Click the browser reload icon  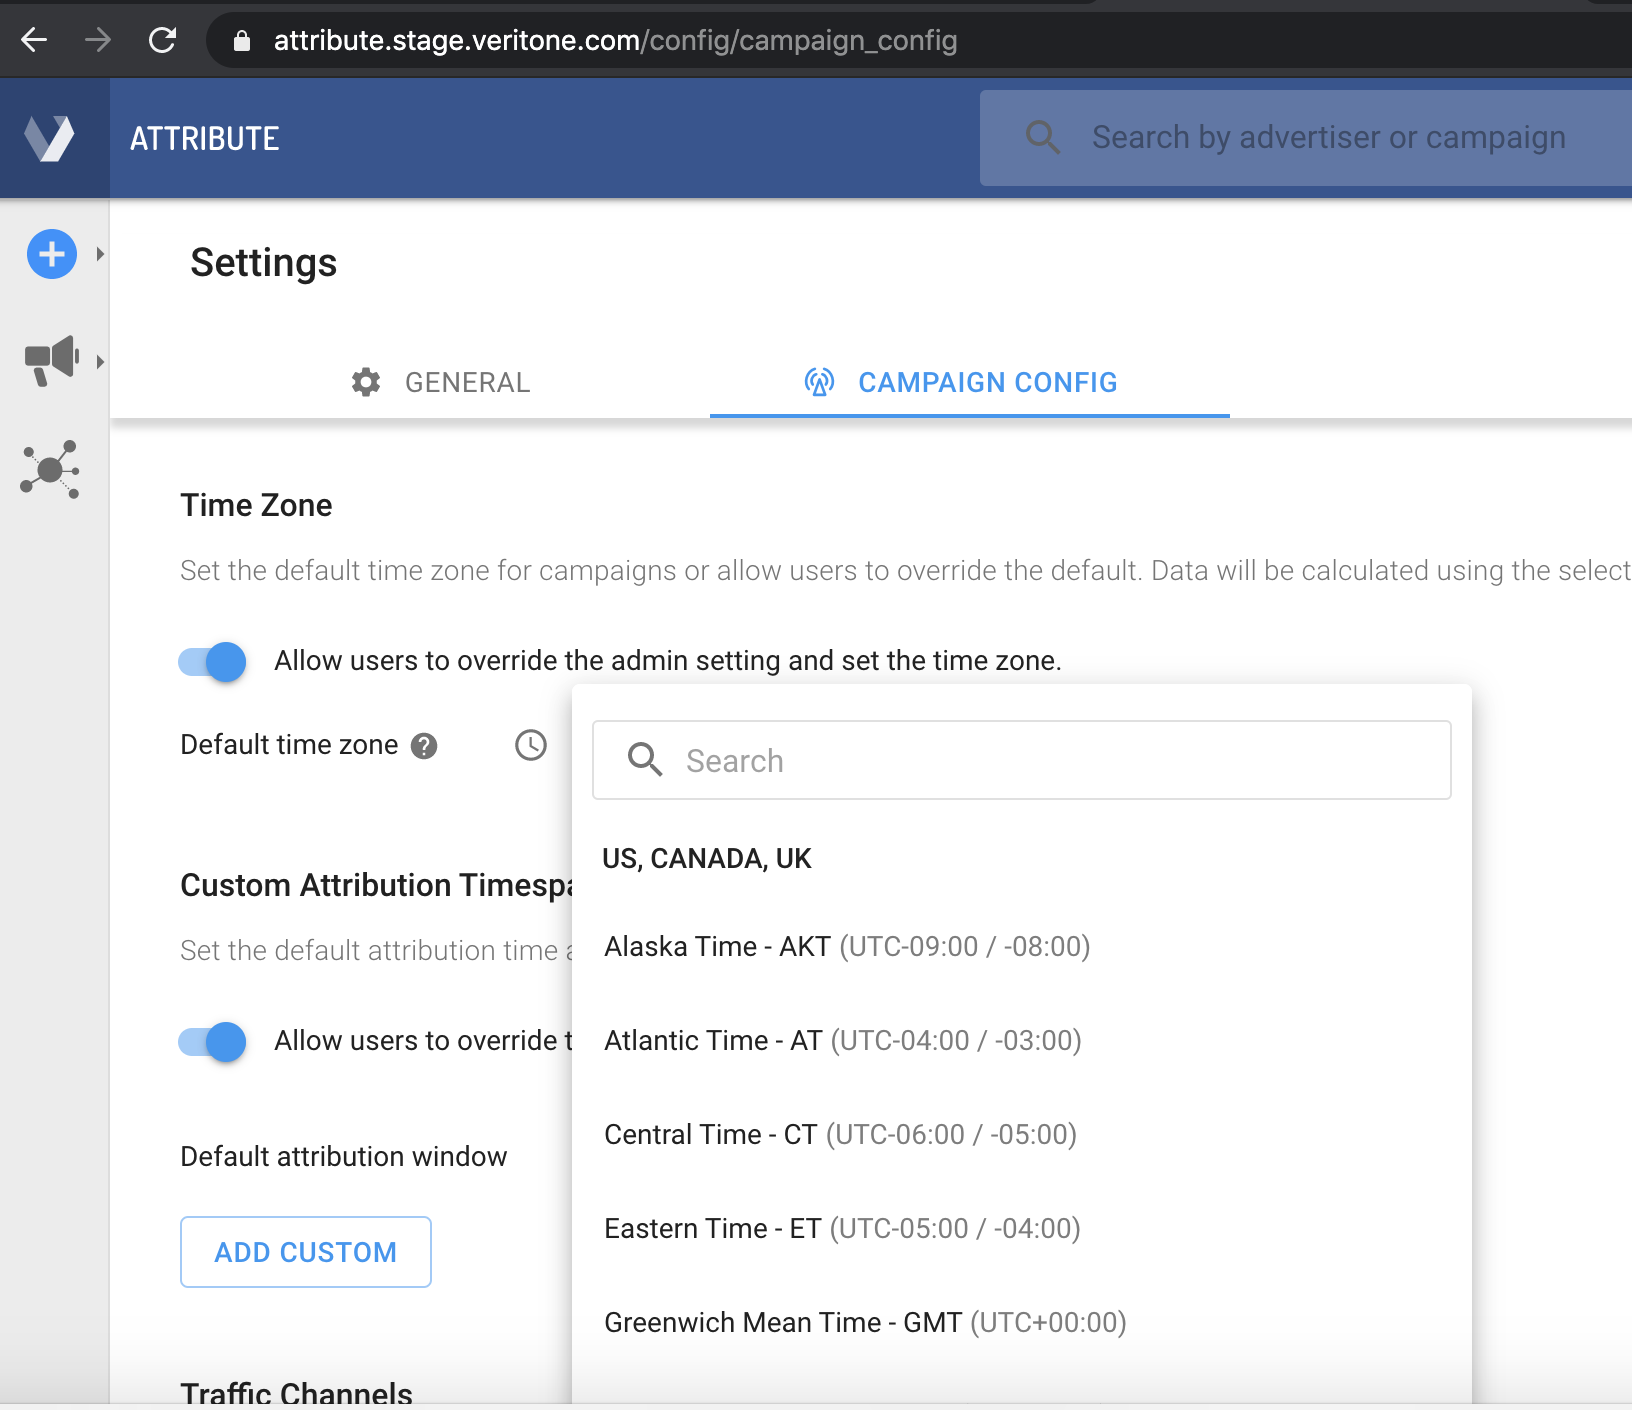tap(162, 40)
